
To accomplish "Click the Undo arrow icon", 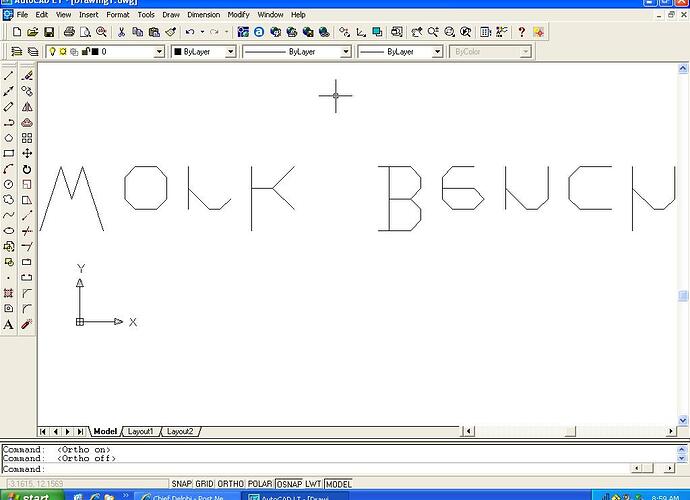I will [190, 32].
